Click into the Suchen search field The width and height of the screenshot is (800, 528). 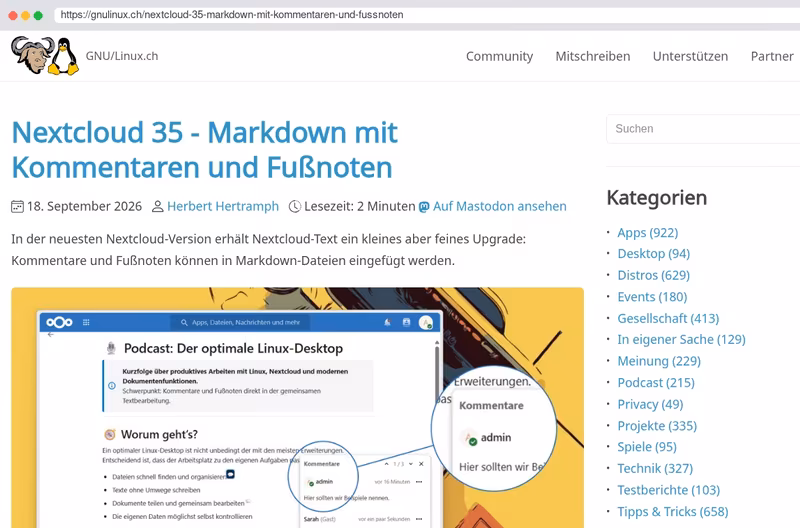703,129
